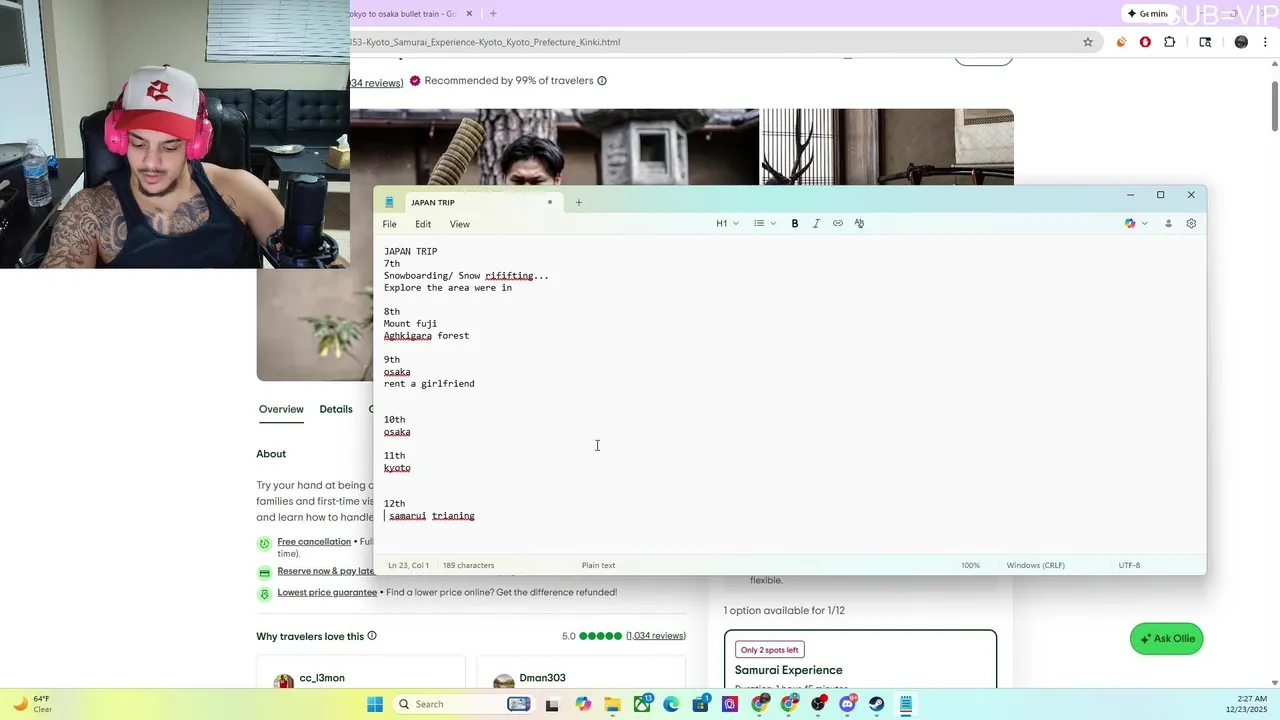Bookmark this page with the star icon
Screen dimensions: 1280x720
coord(1088,42)
